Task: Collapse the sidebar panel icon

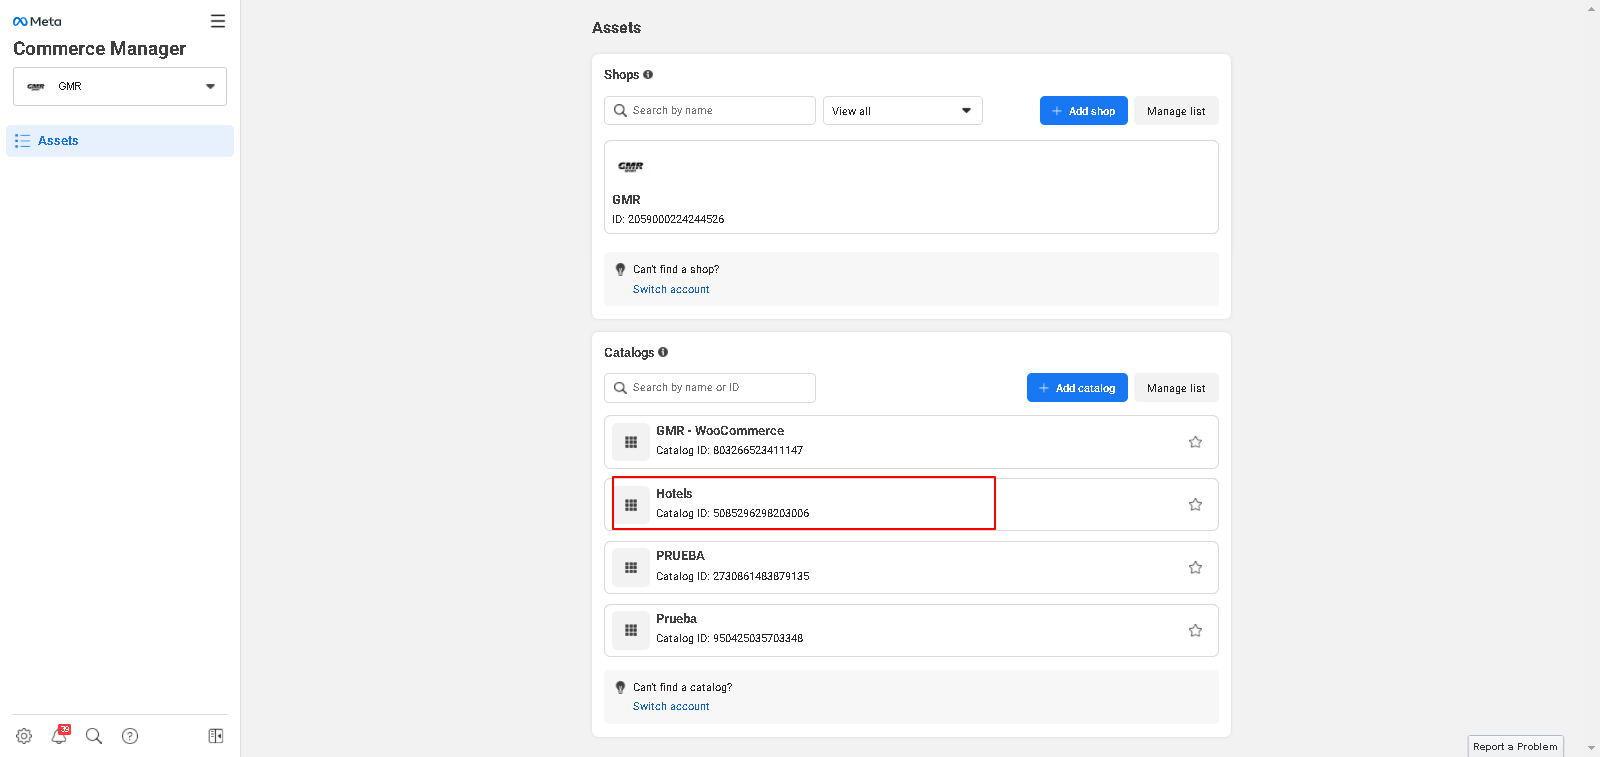Action: [216, 736]
